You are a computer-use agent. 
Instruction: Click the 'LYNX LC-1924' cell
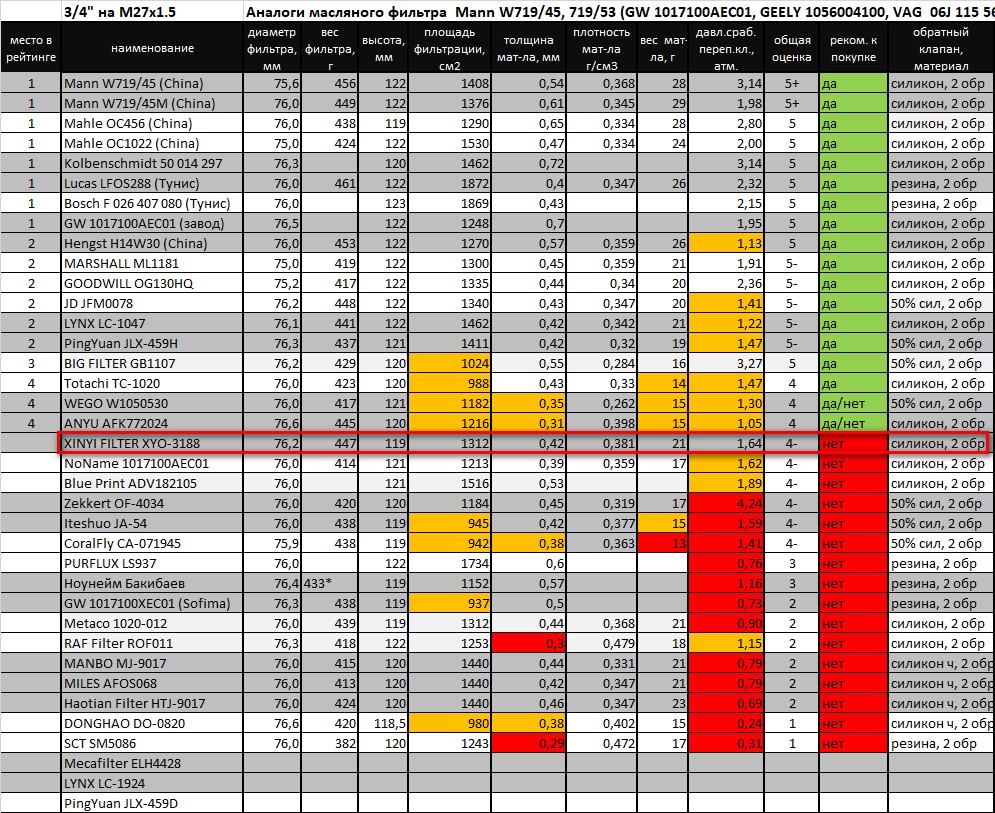click(x=152, y=783)
